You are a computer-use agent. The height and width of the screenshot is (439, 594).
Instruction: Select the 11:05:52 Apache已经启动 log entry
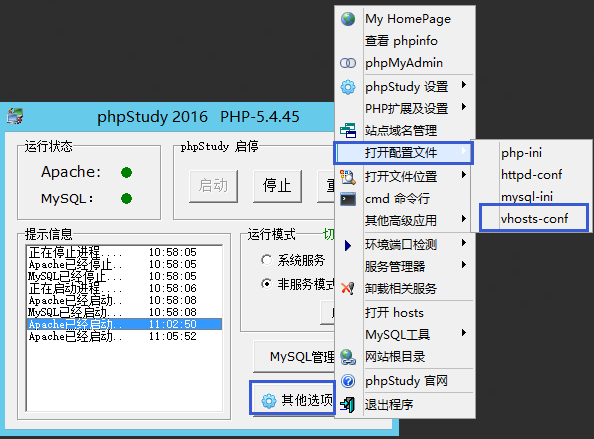[x=124, y=336]
